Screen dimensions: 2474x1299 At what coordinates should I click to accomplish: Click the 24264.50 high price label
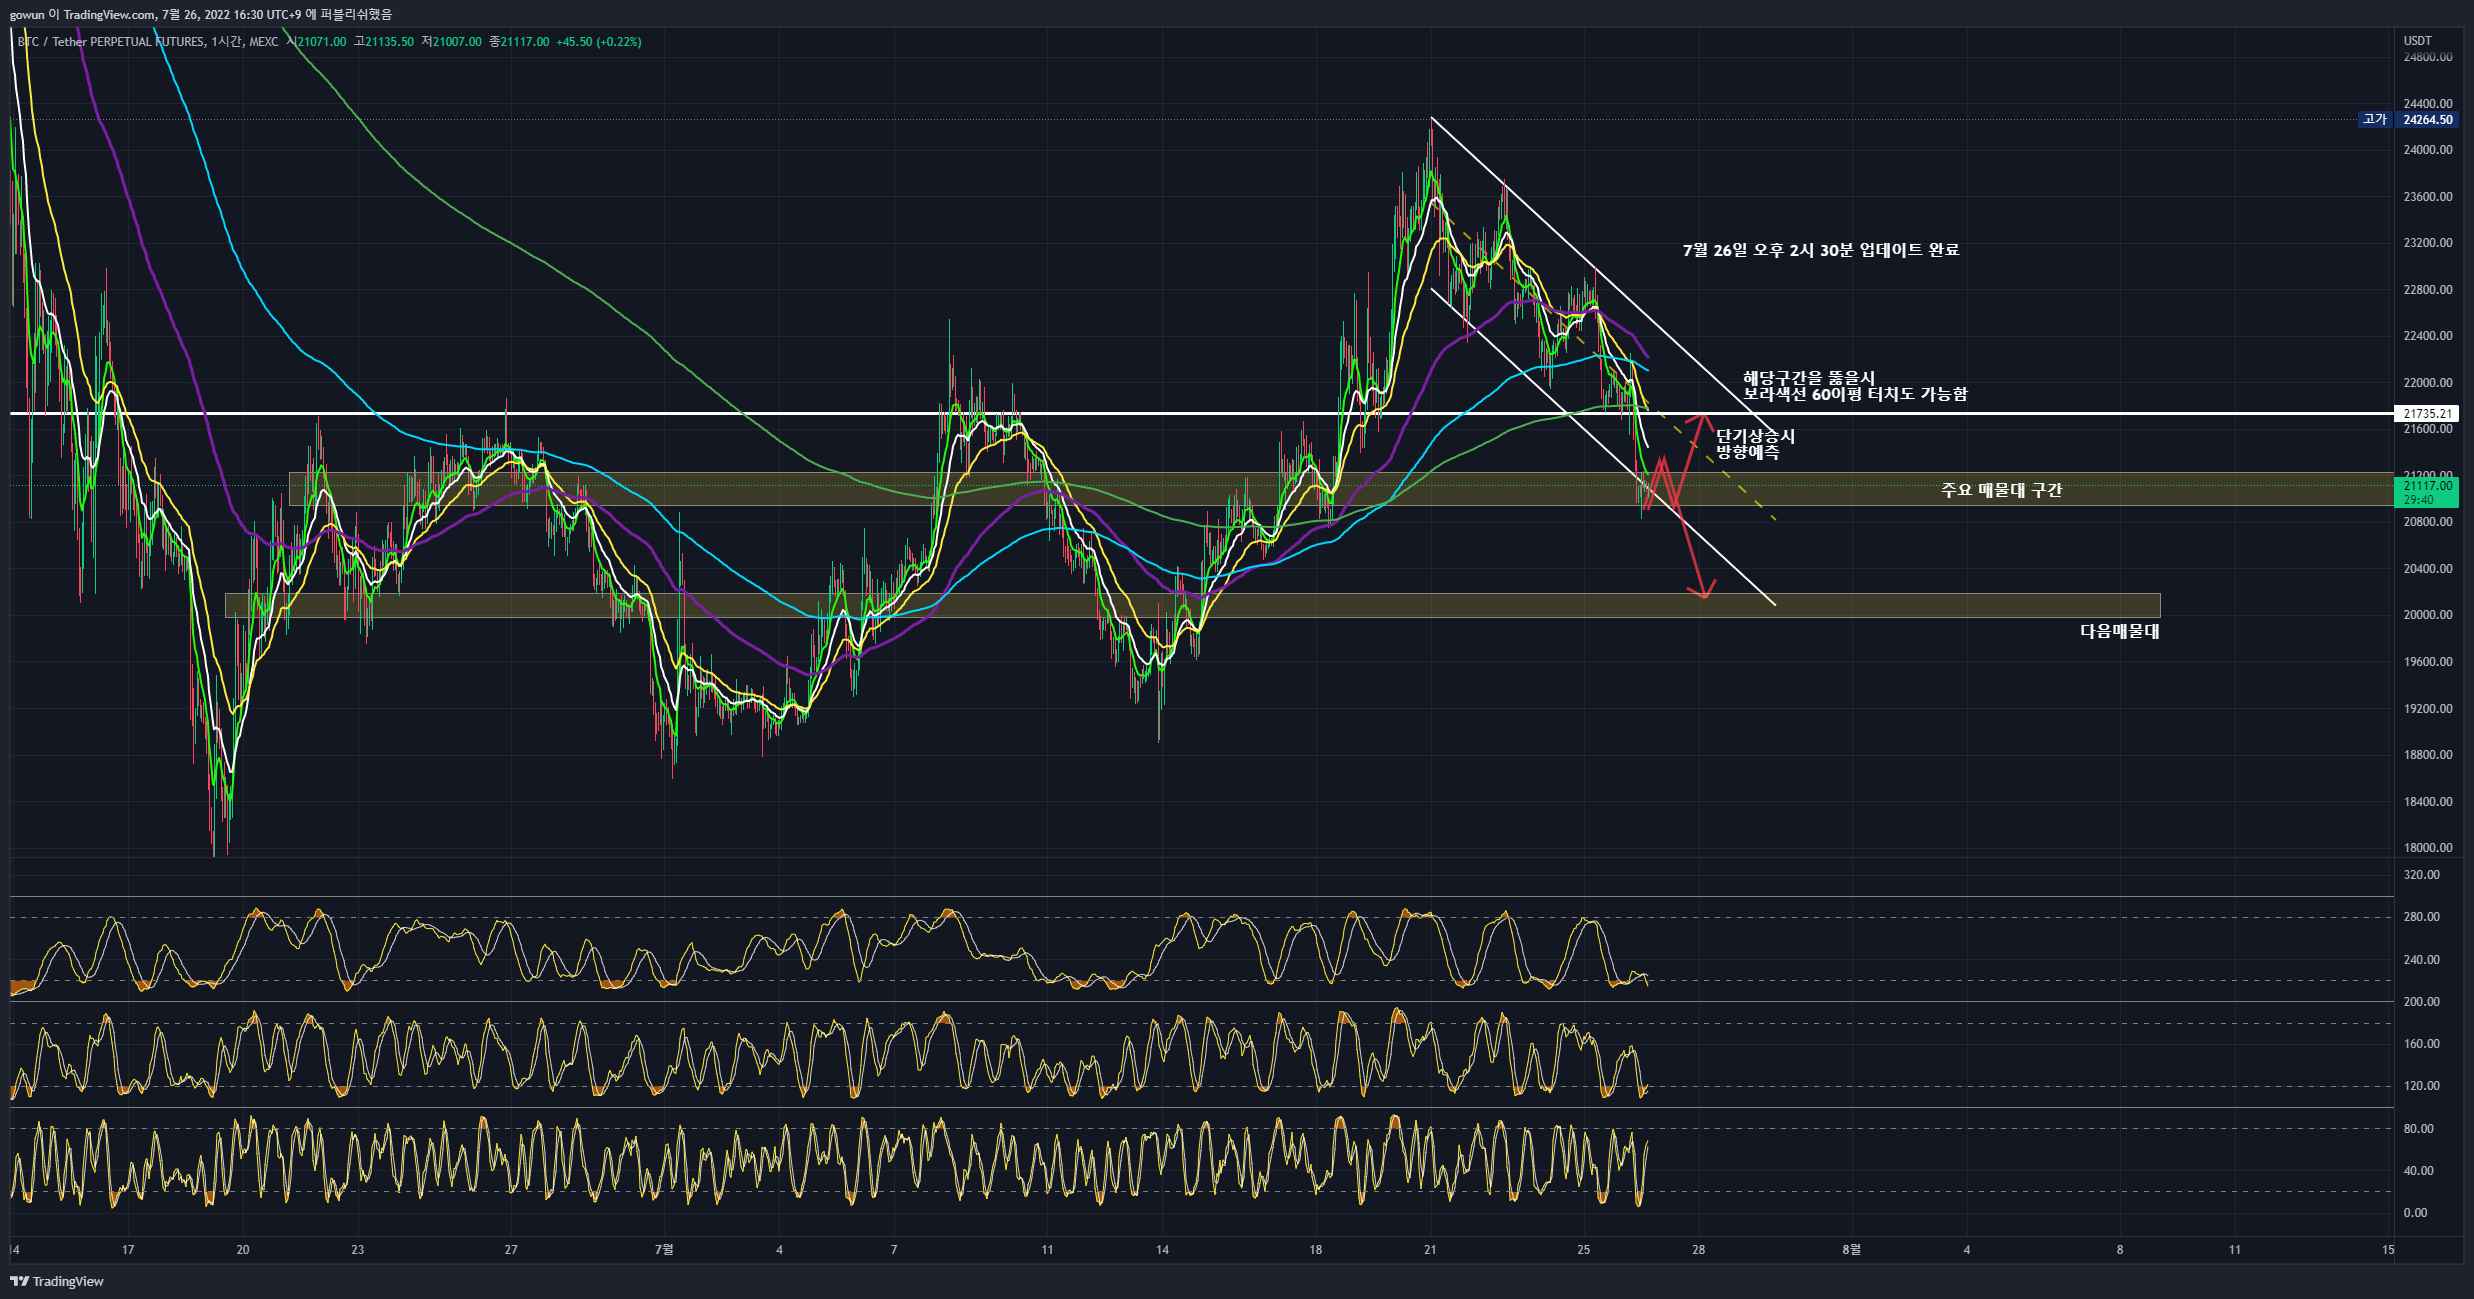pos(2428,119)
